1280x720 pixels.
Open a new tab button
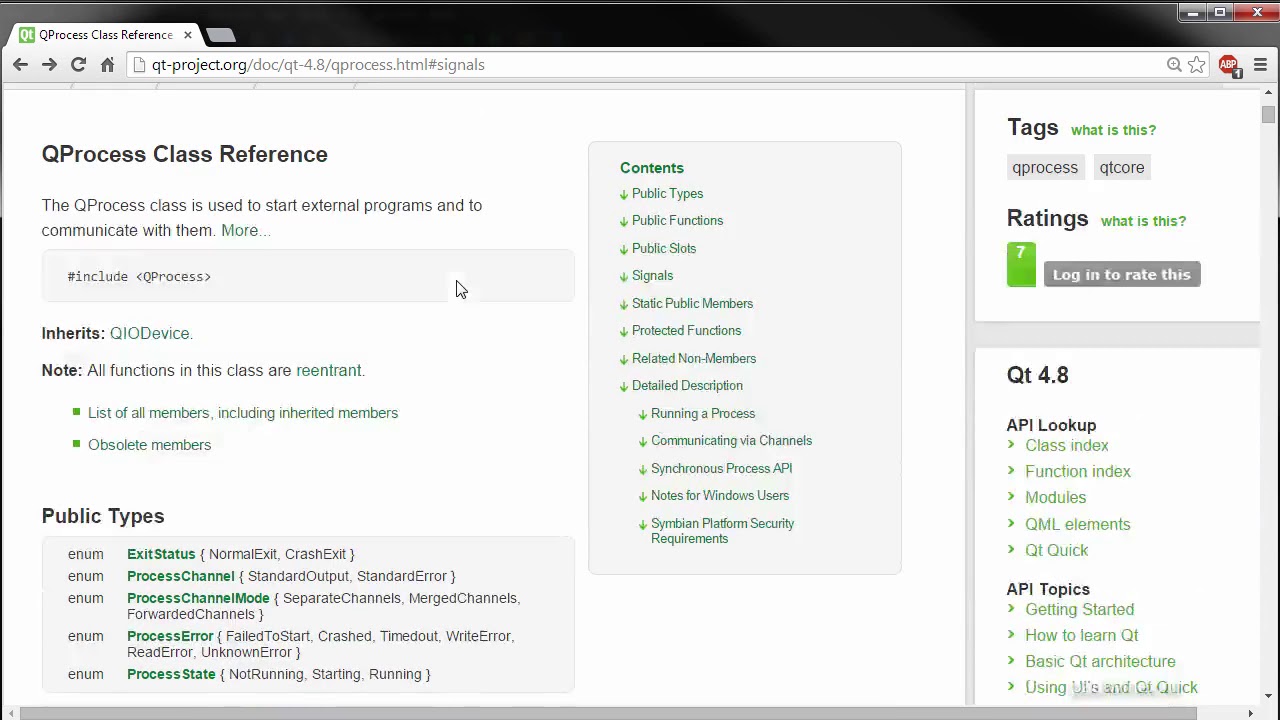tap(221, 35)
